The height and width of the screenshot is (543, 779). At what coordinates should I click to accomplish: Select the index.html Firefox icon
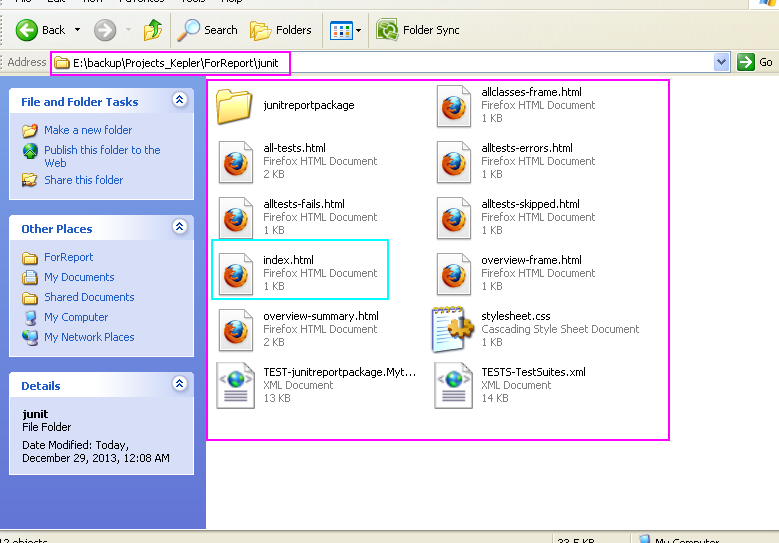click(x=235, y=274)
